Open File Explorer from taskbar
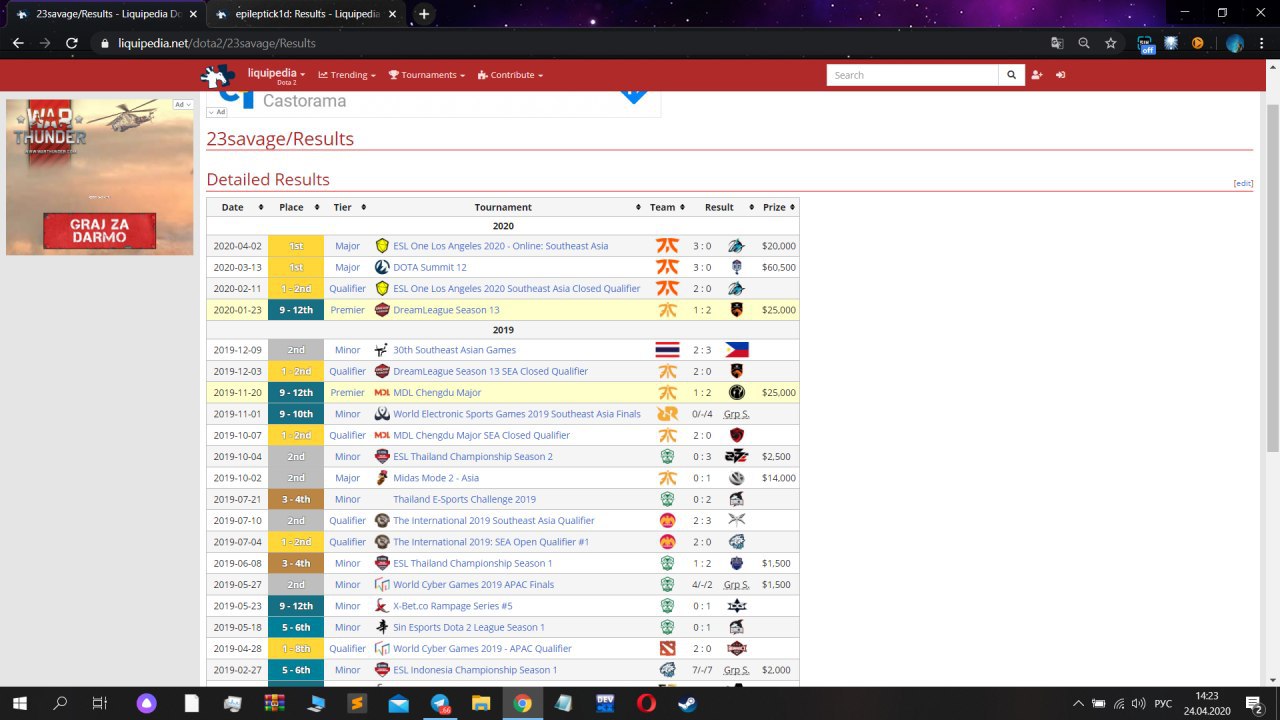This screenshot has height=720, width=1280. tap(481, 703)
